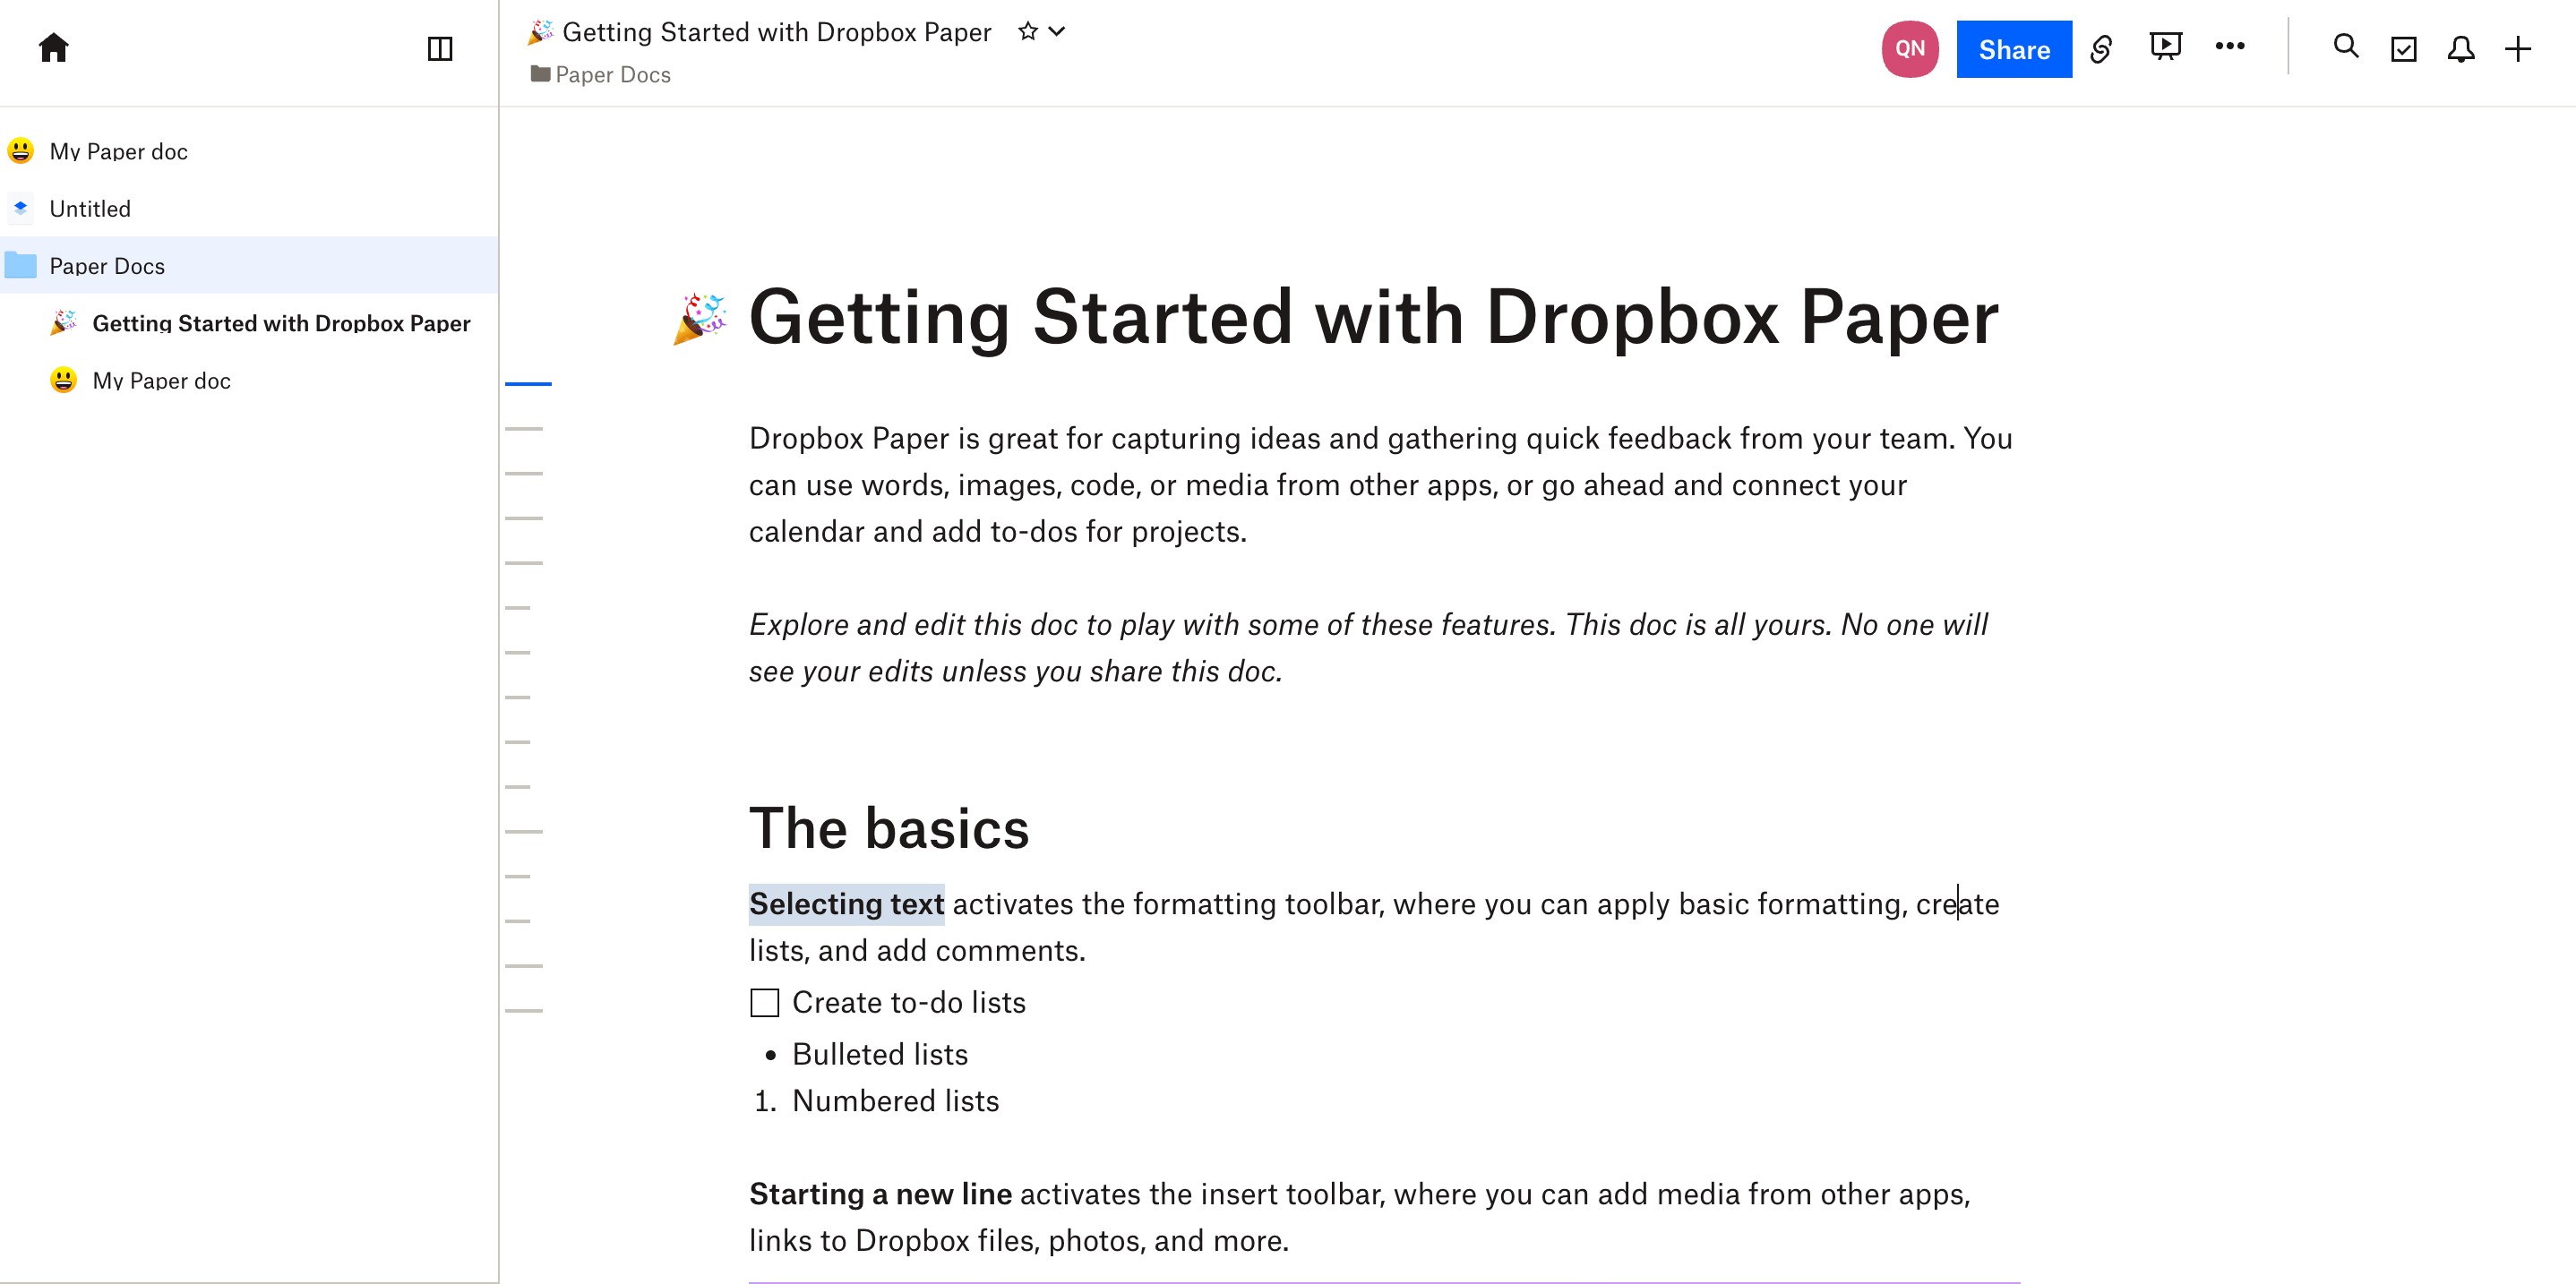
Task: Click The basics heading
Action: click(889, 828)
